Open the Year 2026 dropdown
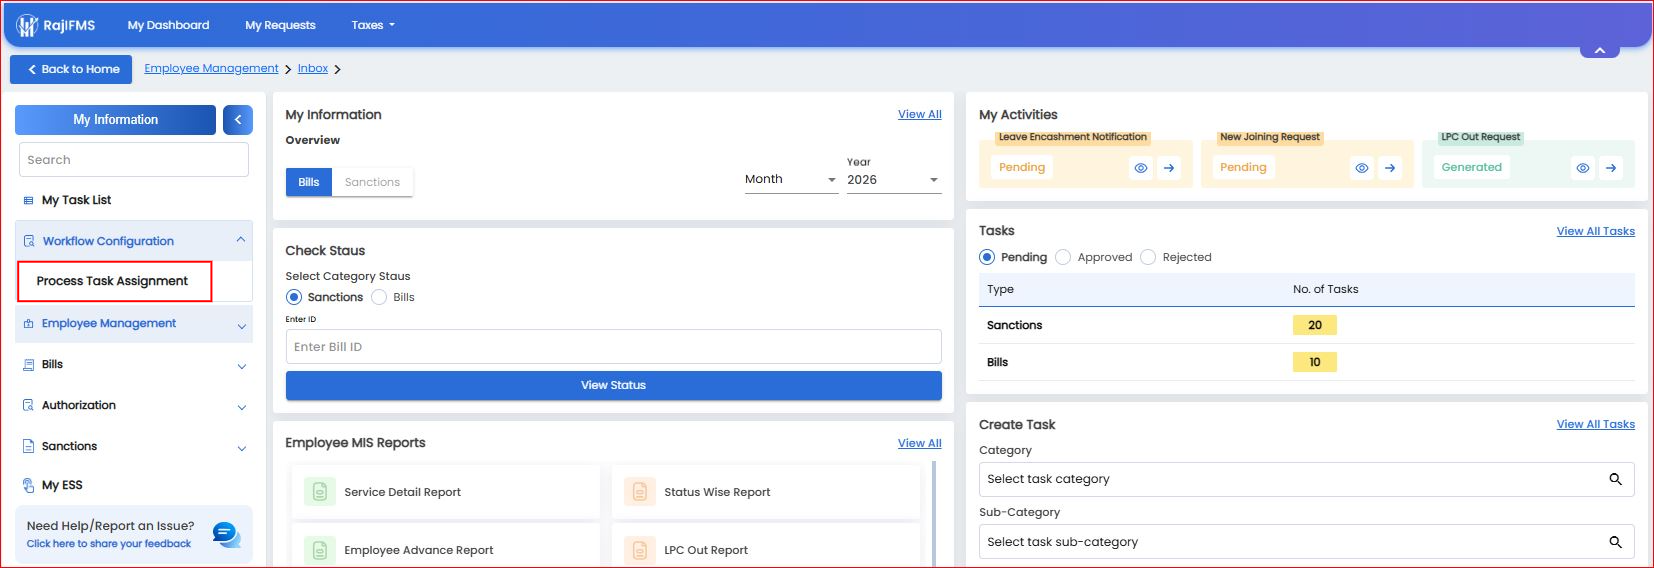 pos(894,180)
